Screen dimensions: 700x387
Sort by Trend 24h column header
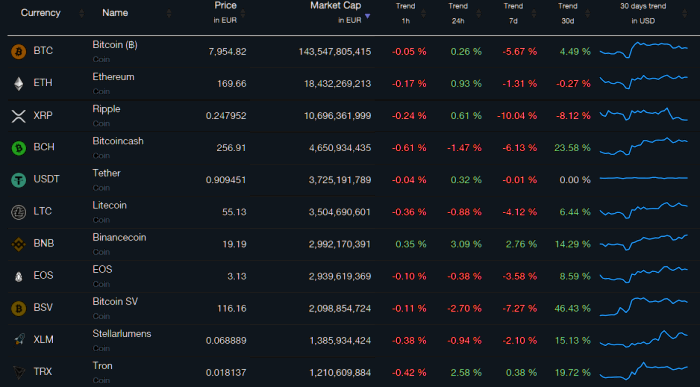tap(458, 13)
